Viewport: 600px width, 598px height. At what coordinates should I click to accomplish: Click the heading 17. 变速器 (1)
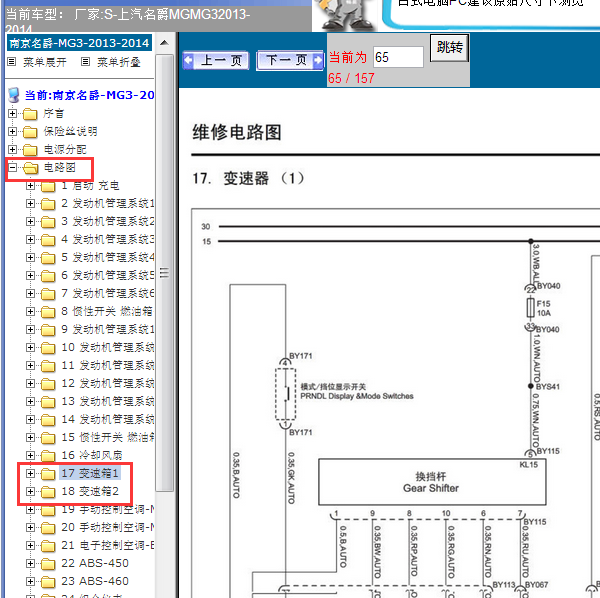click(x=248, y=178)
